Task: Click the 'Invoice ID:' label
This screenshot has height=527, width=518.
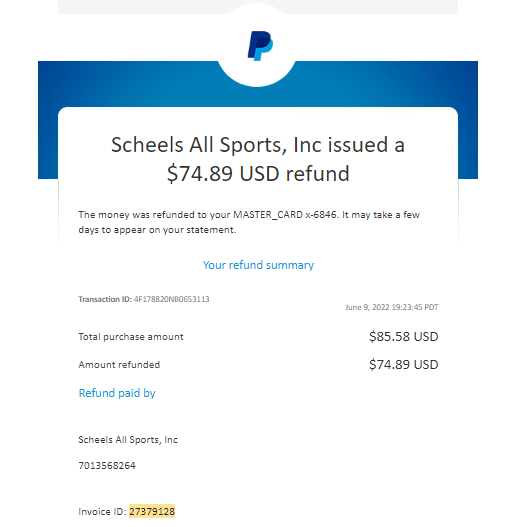Action: click(102, 512)
